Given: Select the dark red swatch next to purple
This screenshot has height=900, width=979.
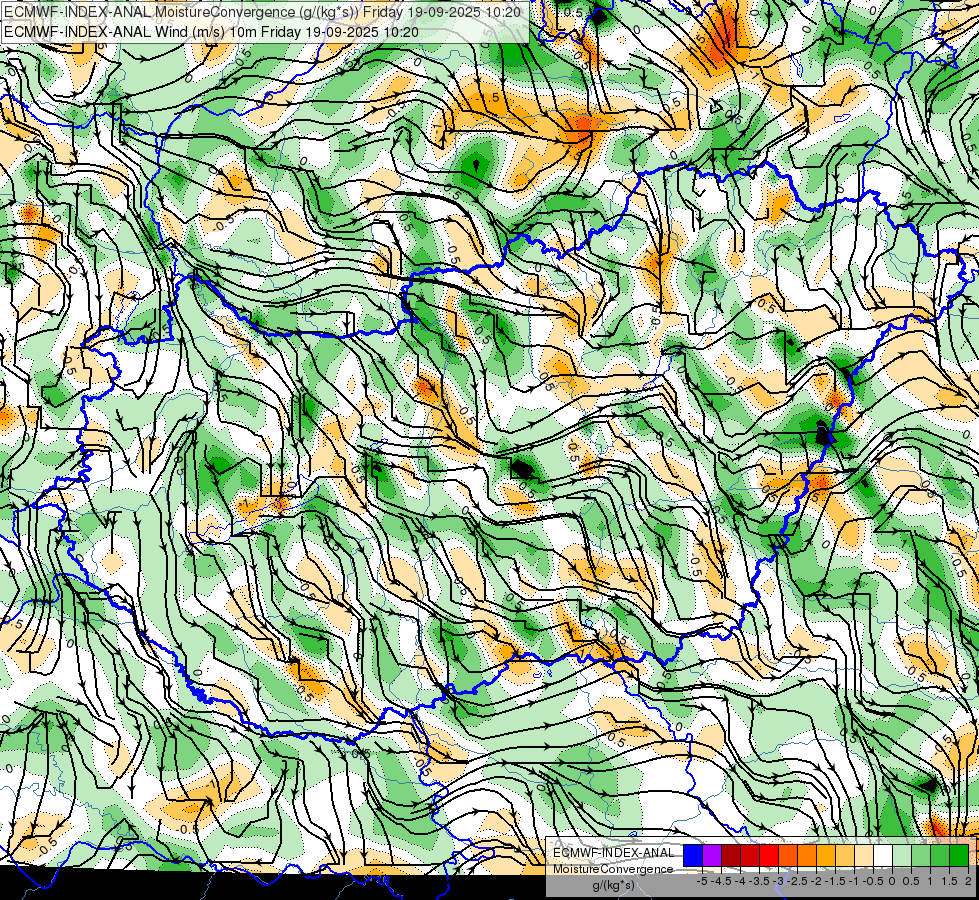Looking at the screenshot, I should (730, 855).
